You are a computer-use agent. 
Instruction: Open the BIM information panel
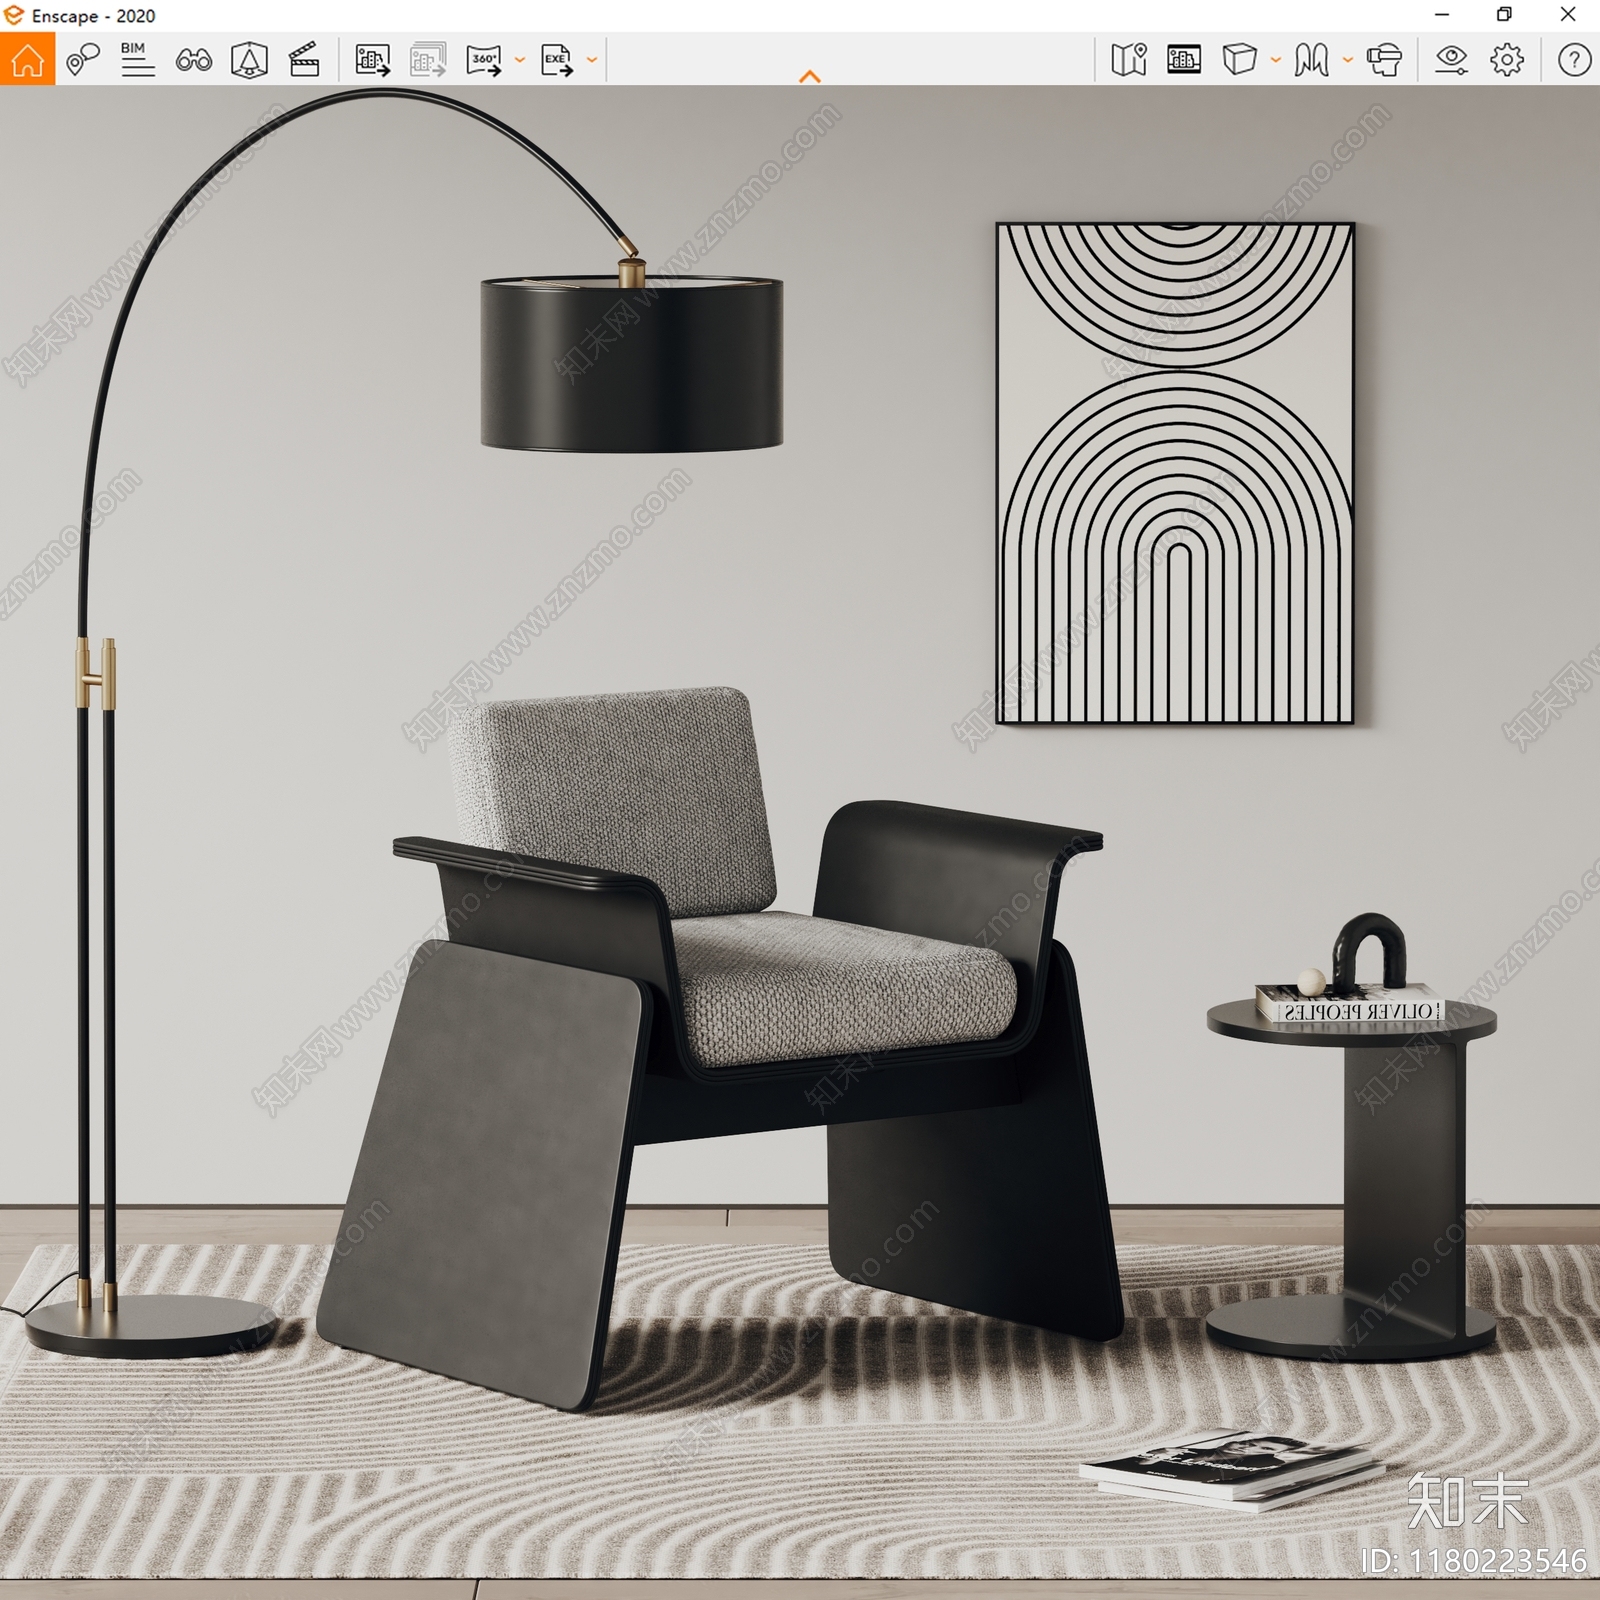click(137, 60)
